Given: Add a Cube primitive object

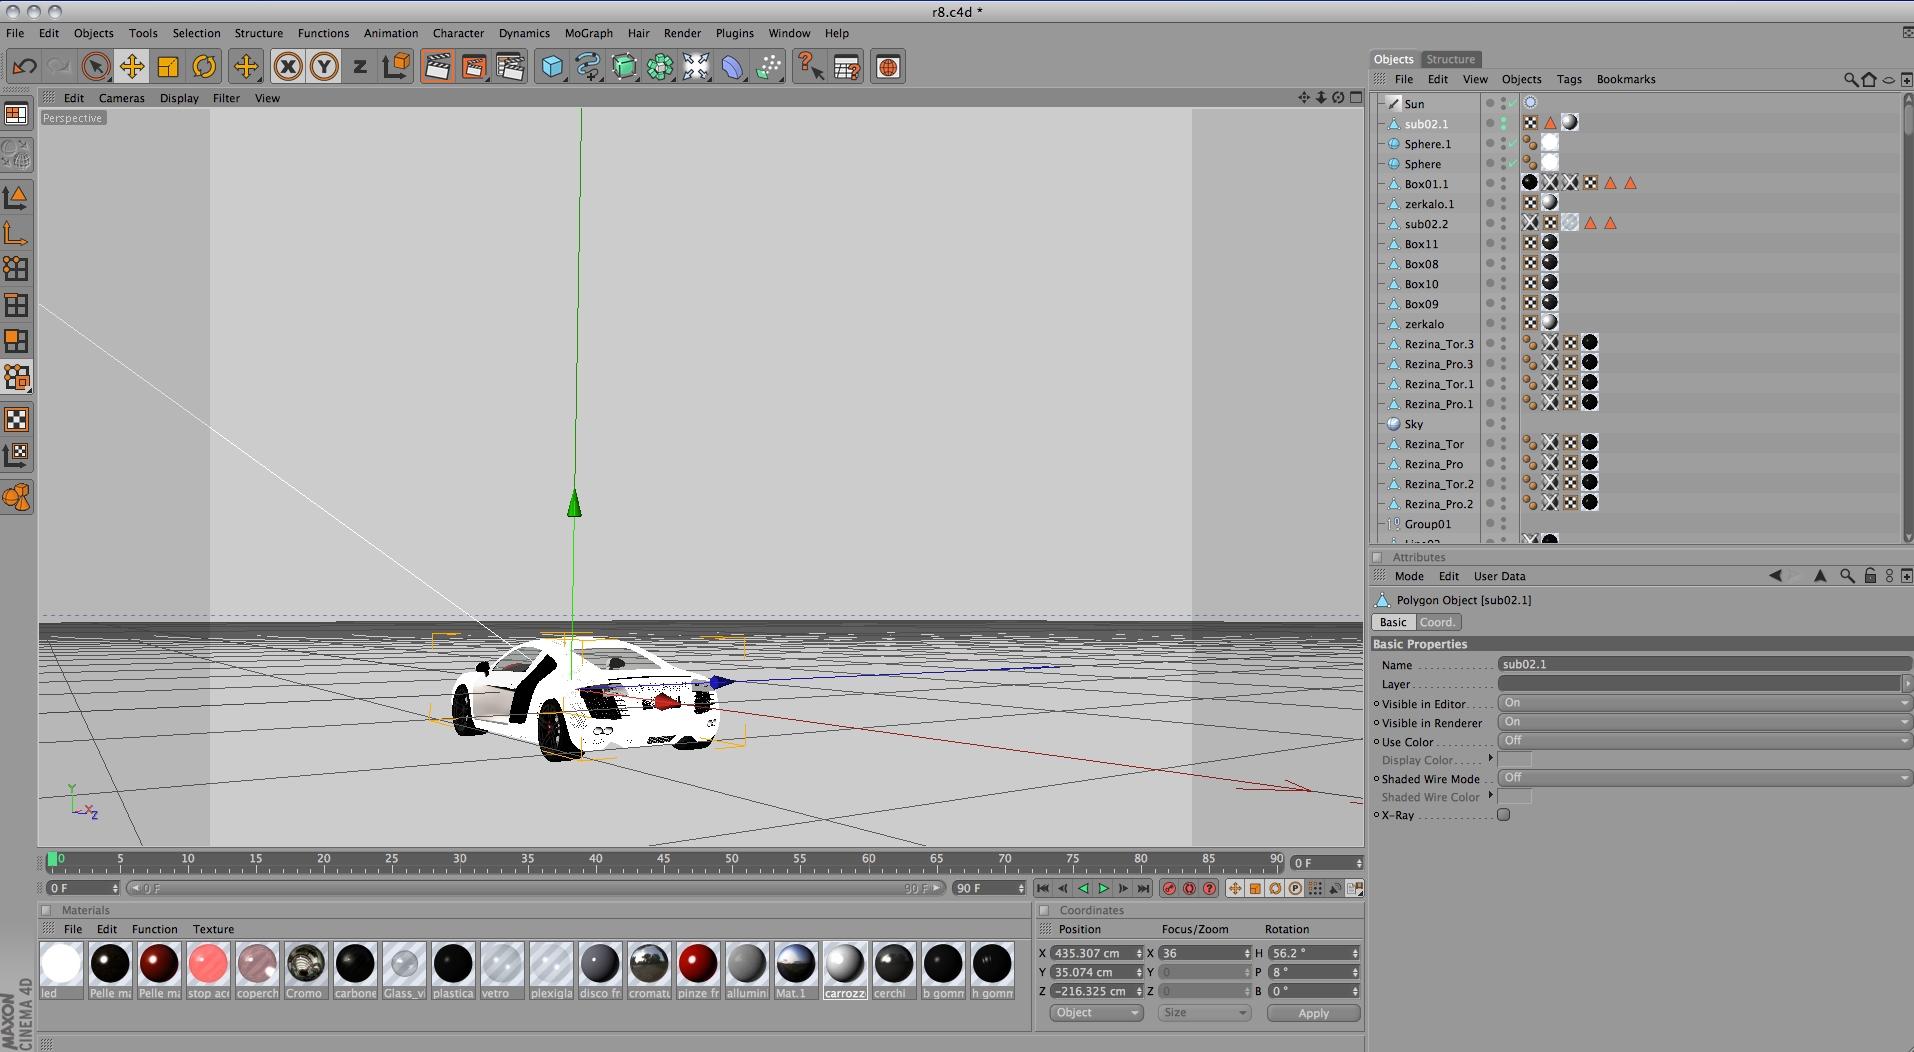Looking at the screenshot, I should pos(552,67).
